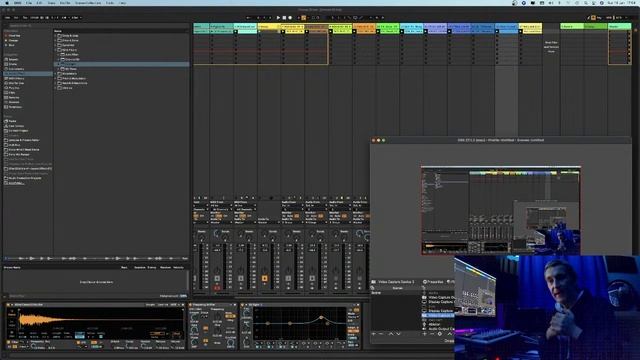Arm the transport Record button
640x360 pixels.
pos(290,18)
